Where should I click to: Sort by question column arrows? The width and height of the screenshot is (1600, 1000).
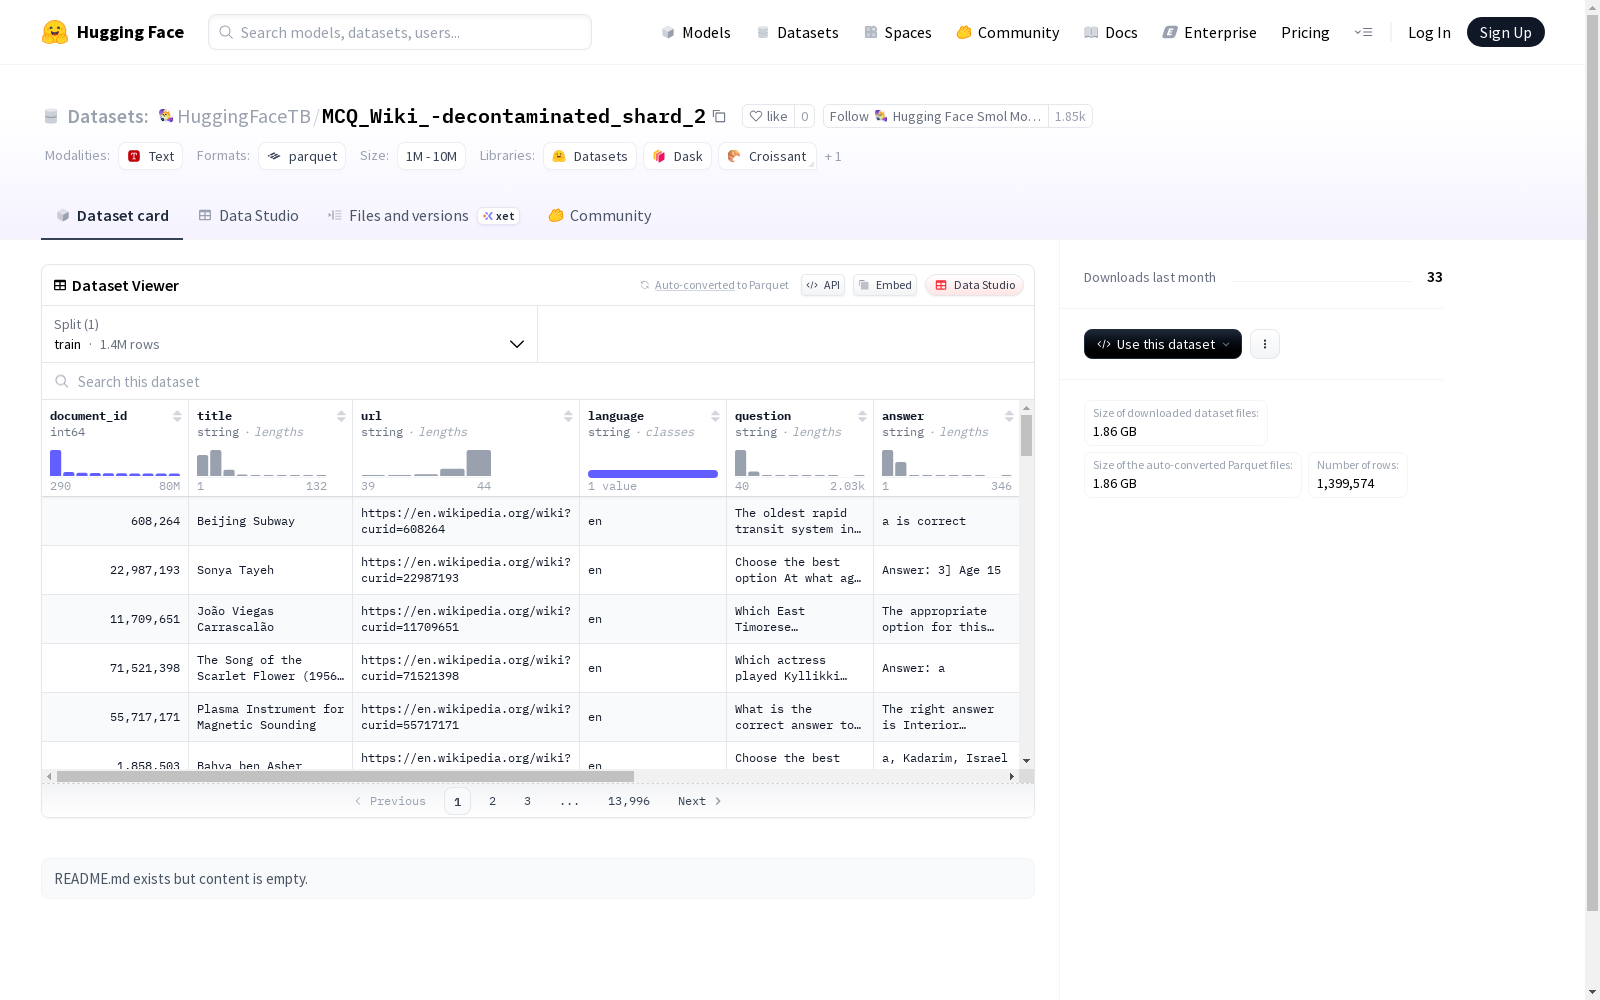tap(862, 416)
